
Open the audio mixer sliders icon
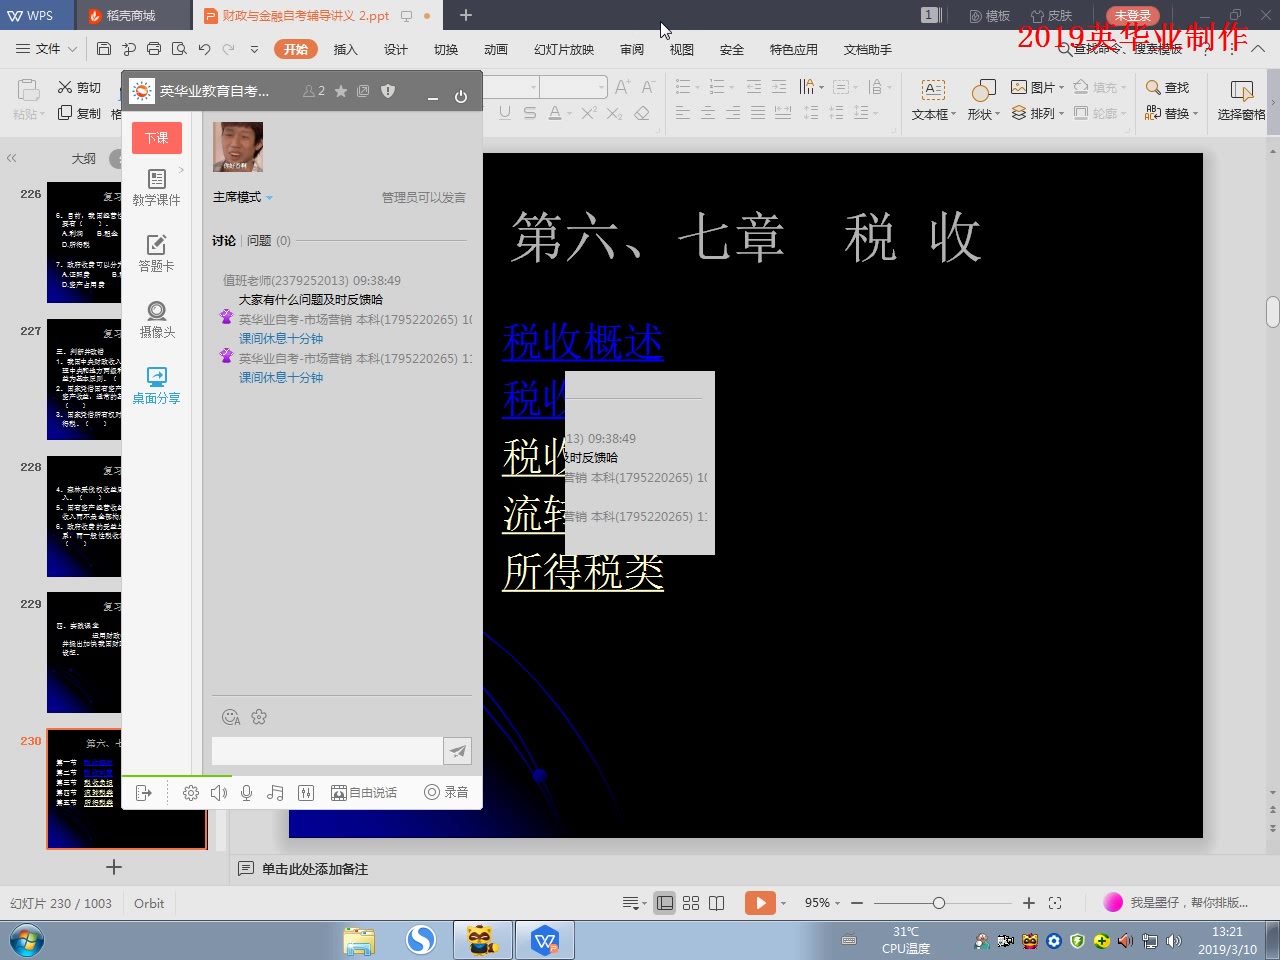tap(307, 793)
